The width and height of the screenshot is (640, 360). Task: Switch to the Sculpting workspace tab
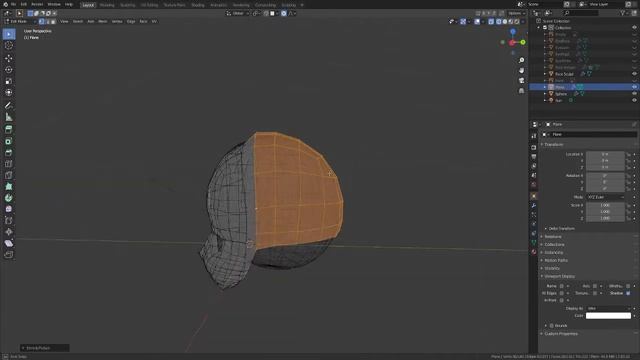click(127, 5)
